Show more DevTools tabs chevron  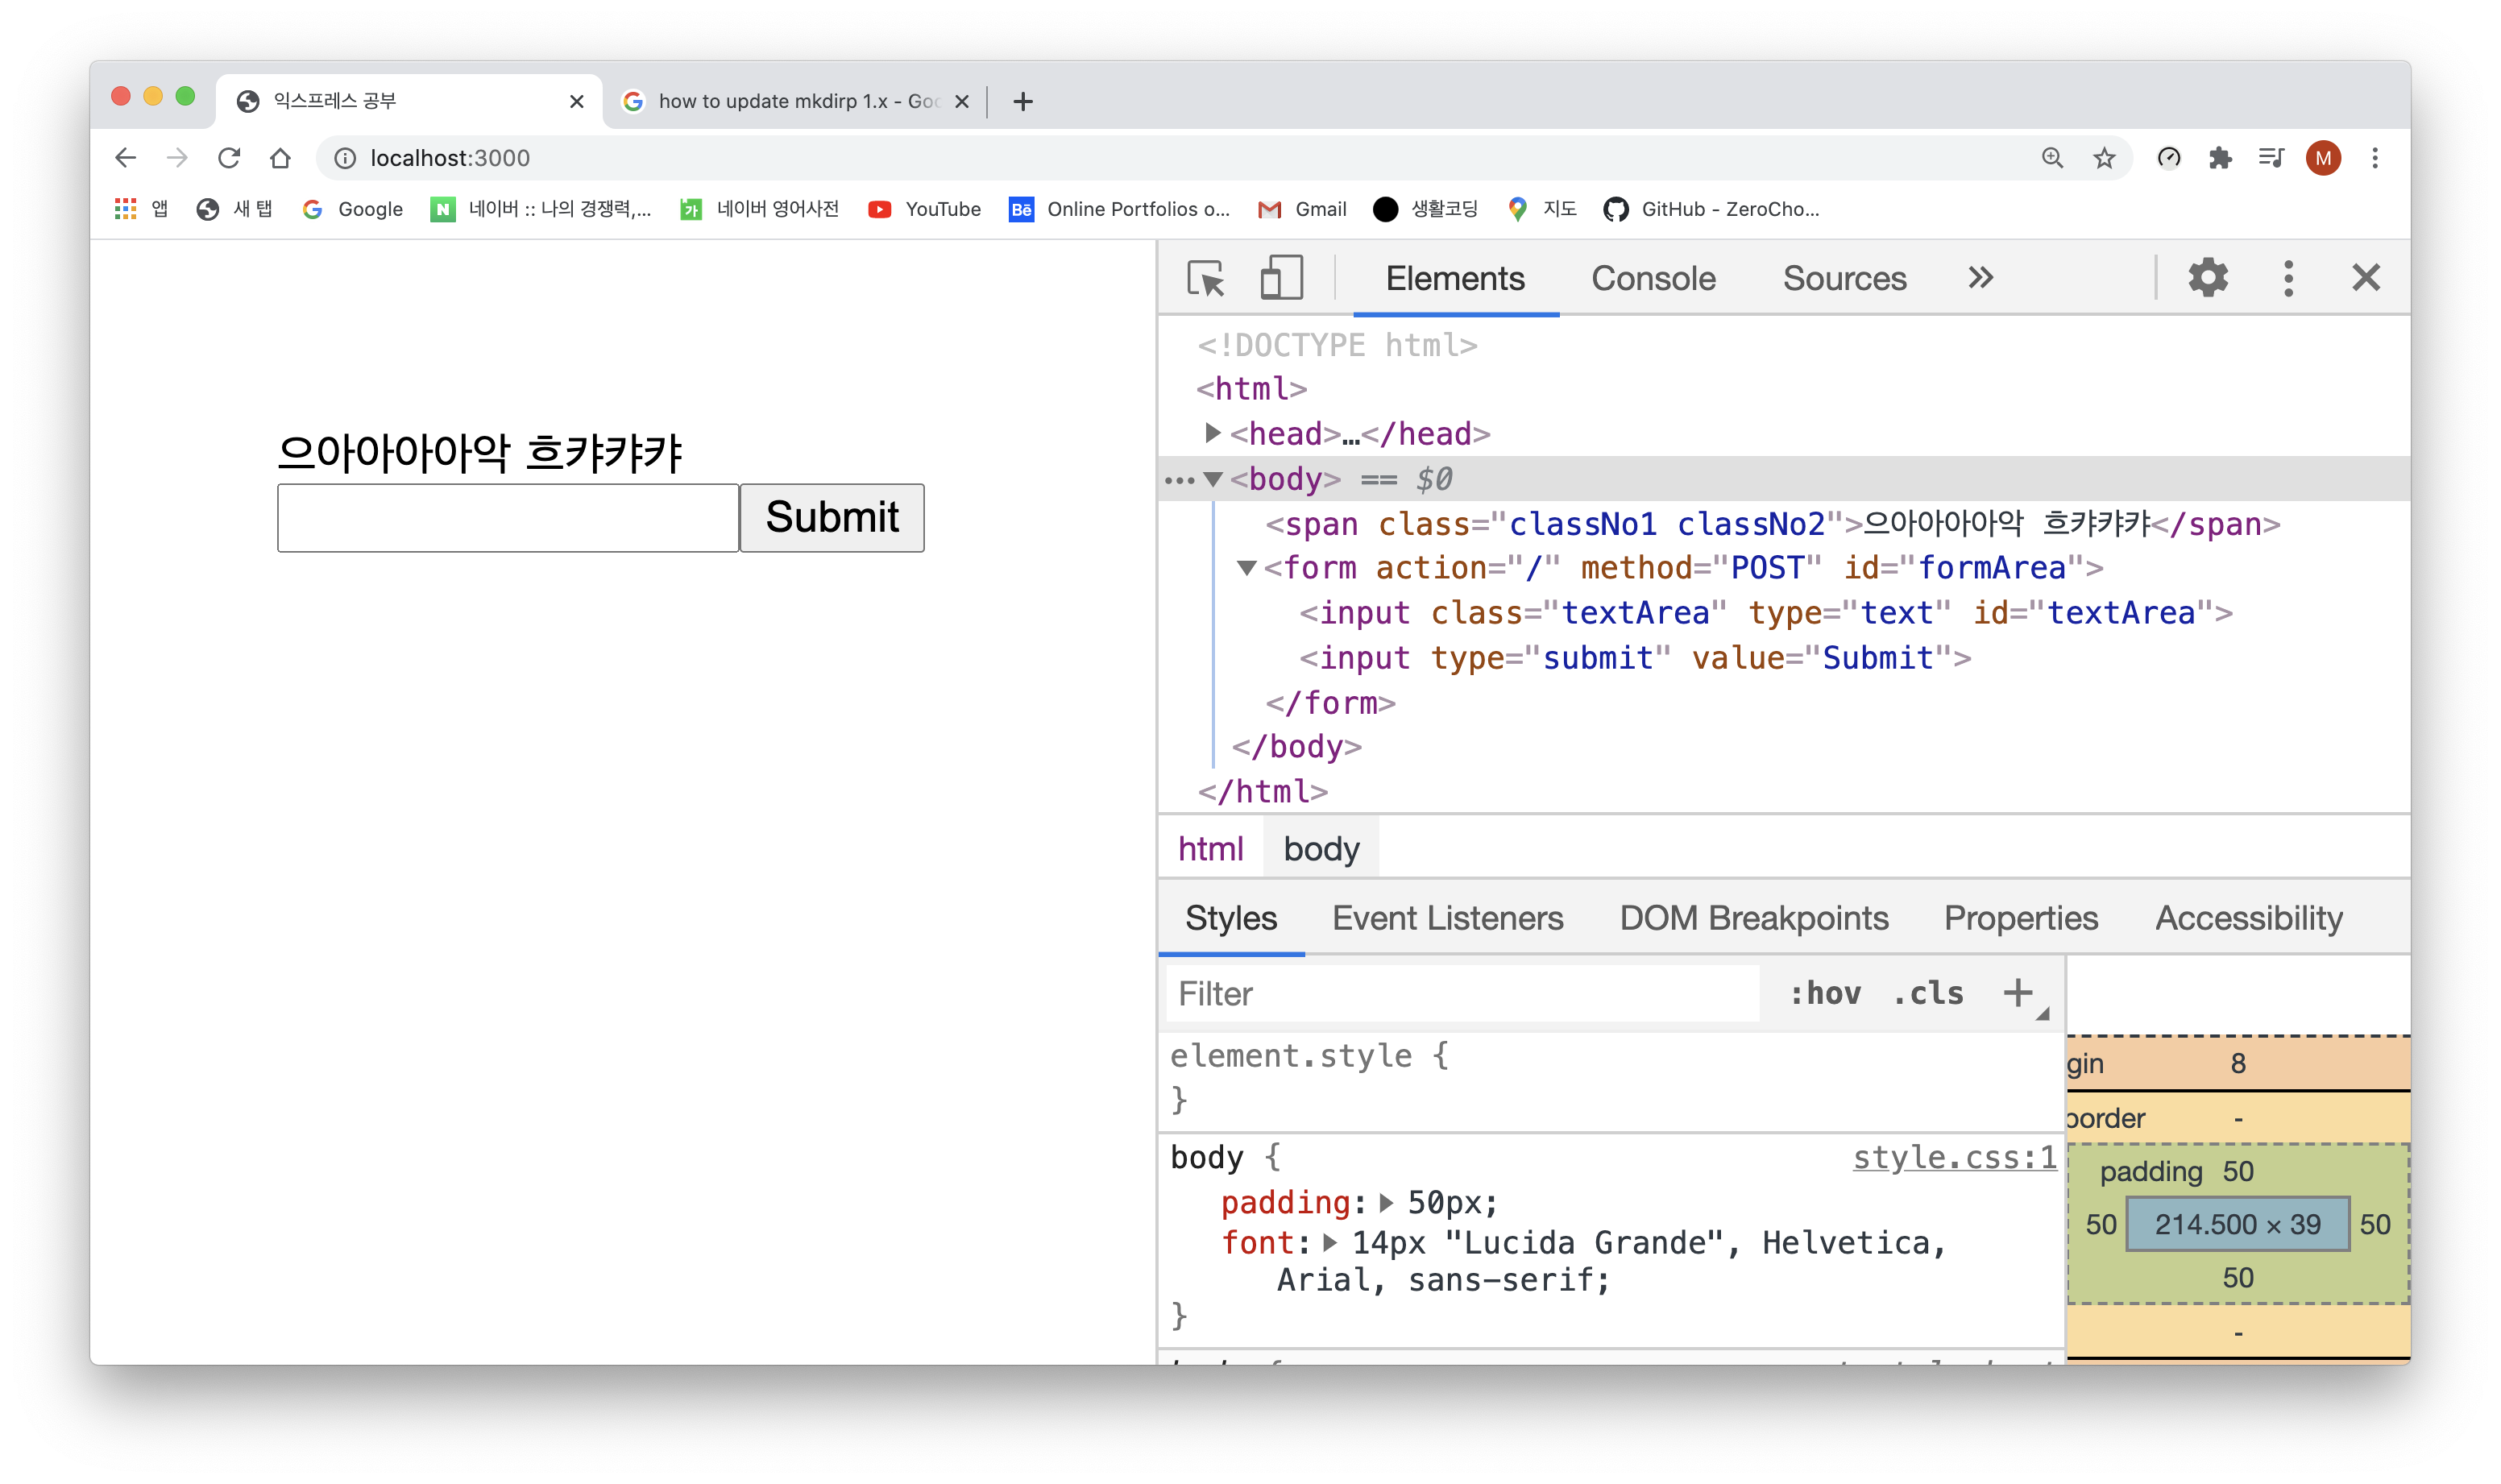click(1980, 278)
